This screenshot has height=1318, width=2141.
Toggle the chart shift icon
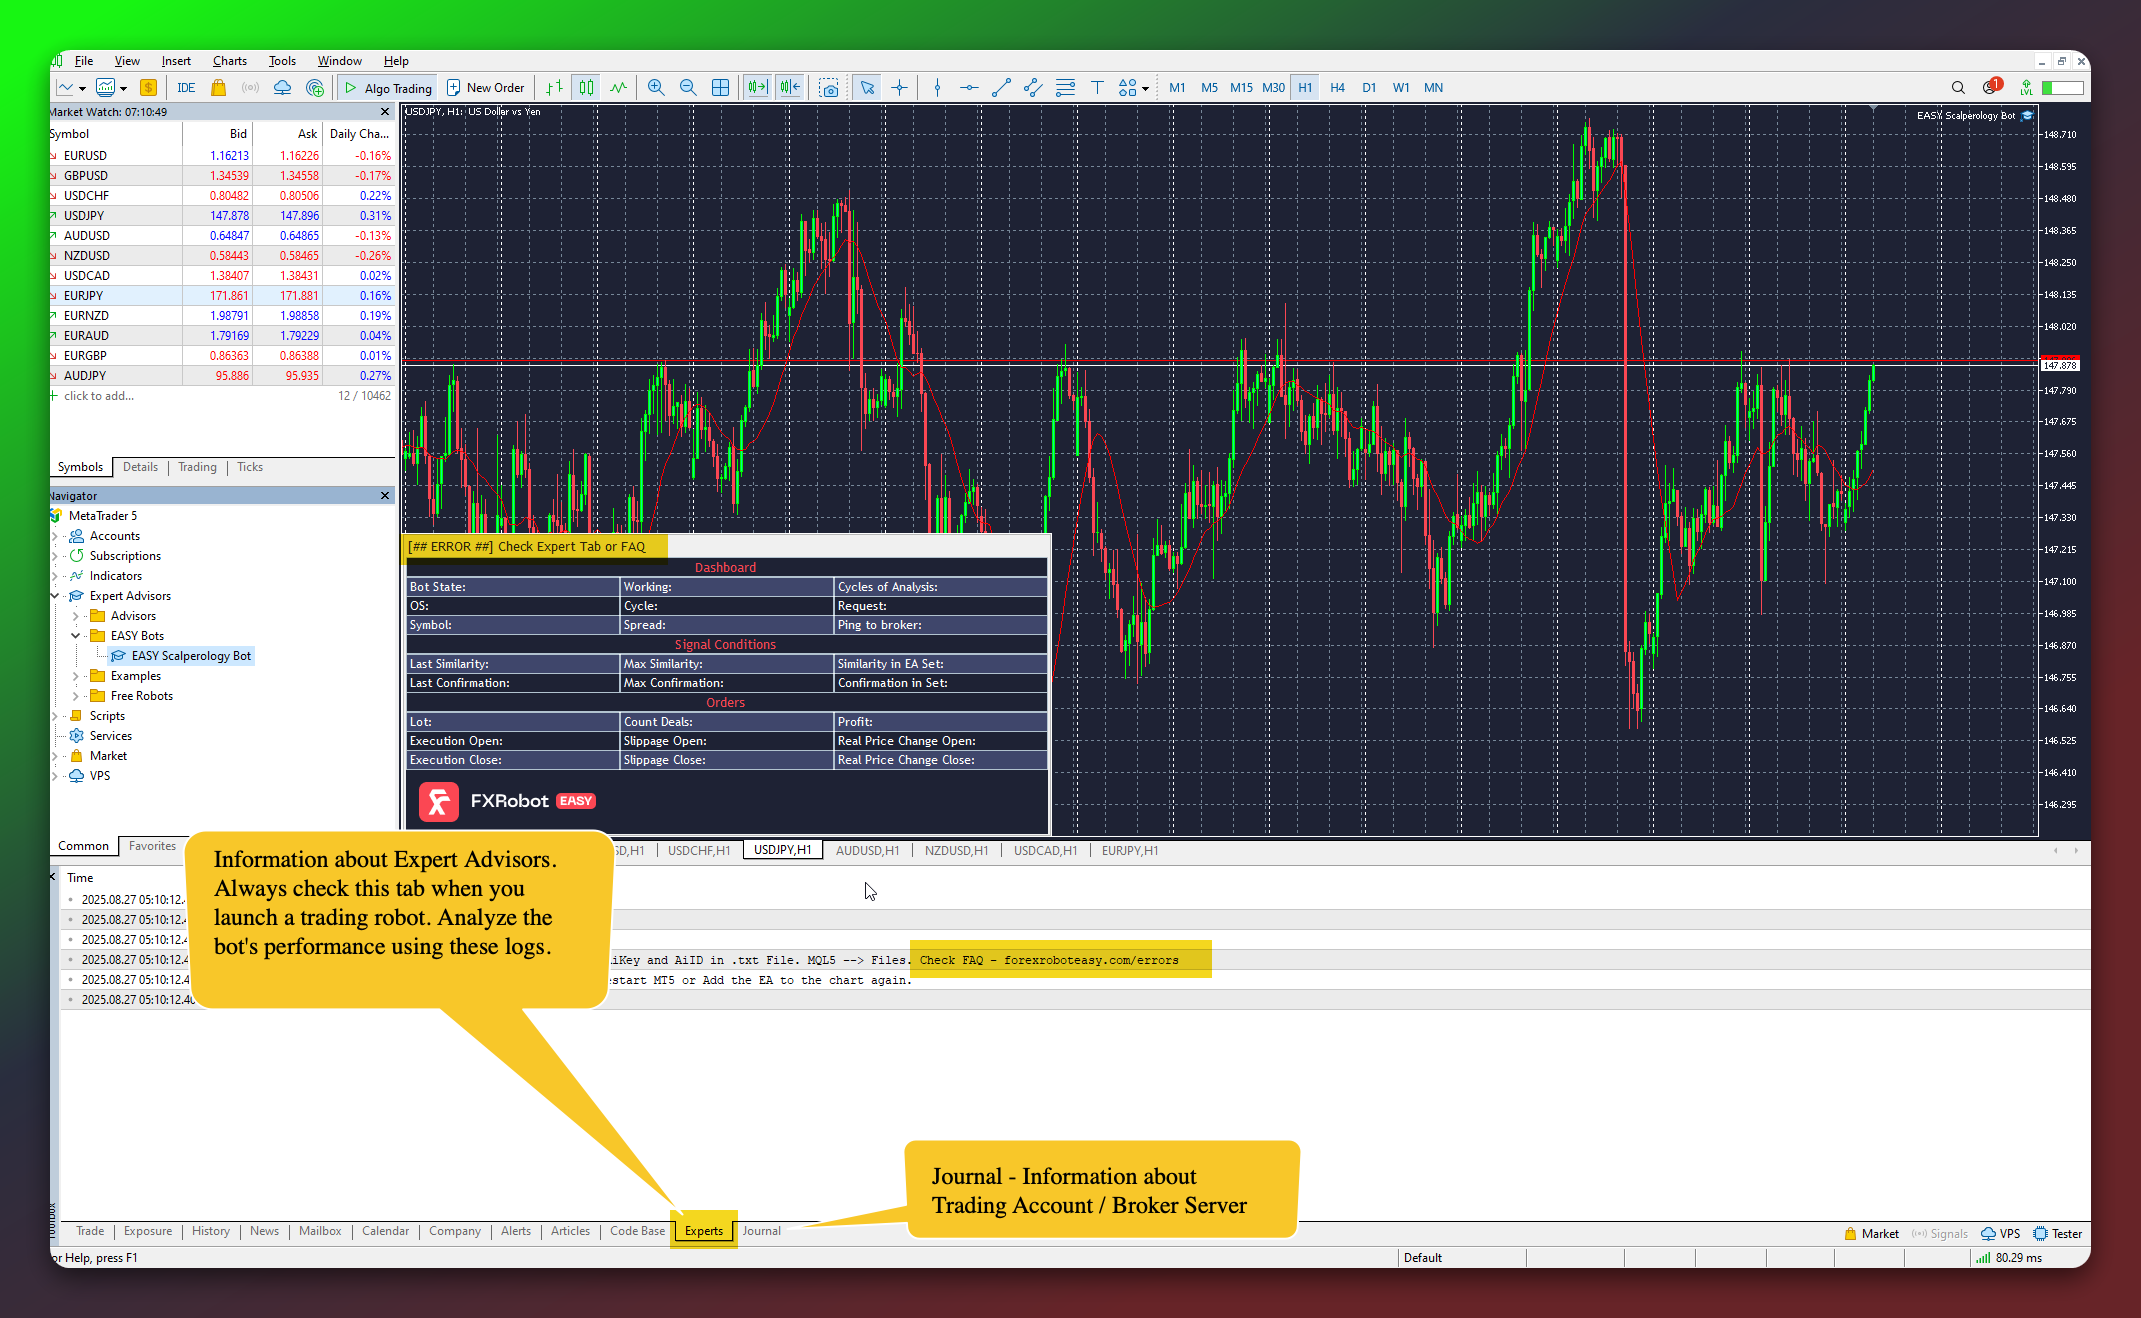[790, 88]
